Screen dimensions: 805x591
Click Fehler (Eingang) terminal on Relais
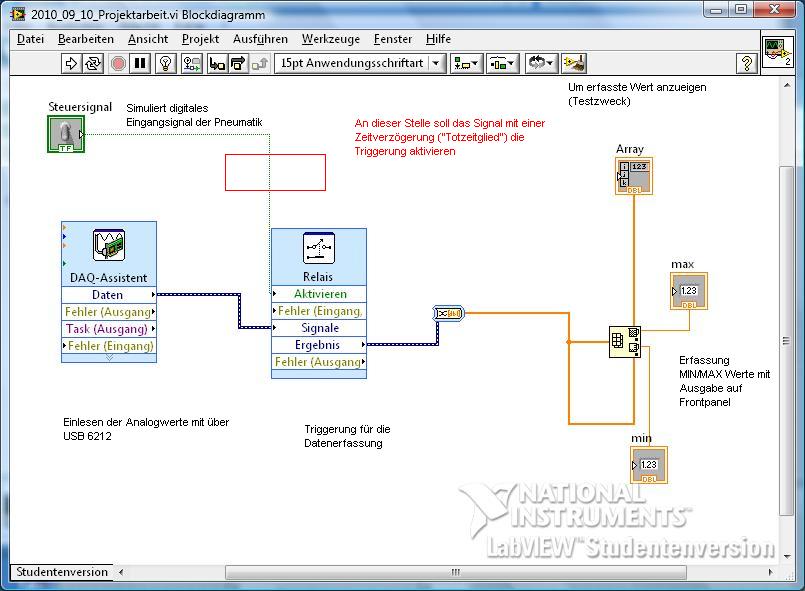point(319,311)
